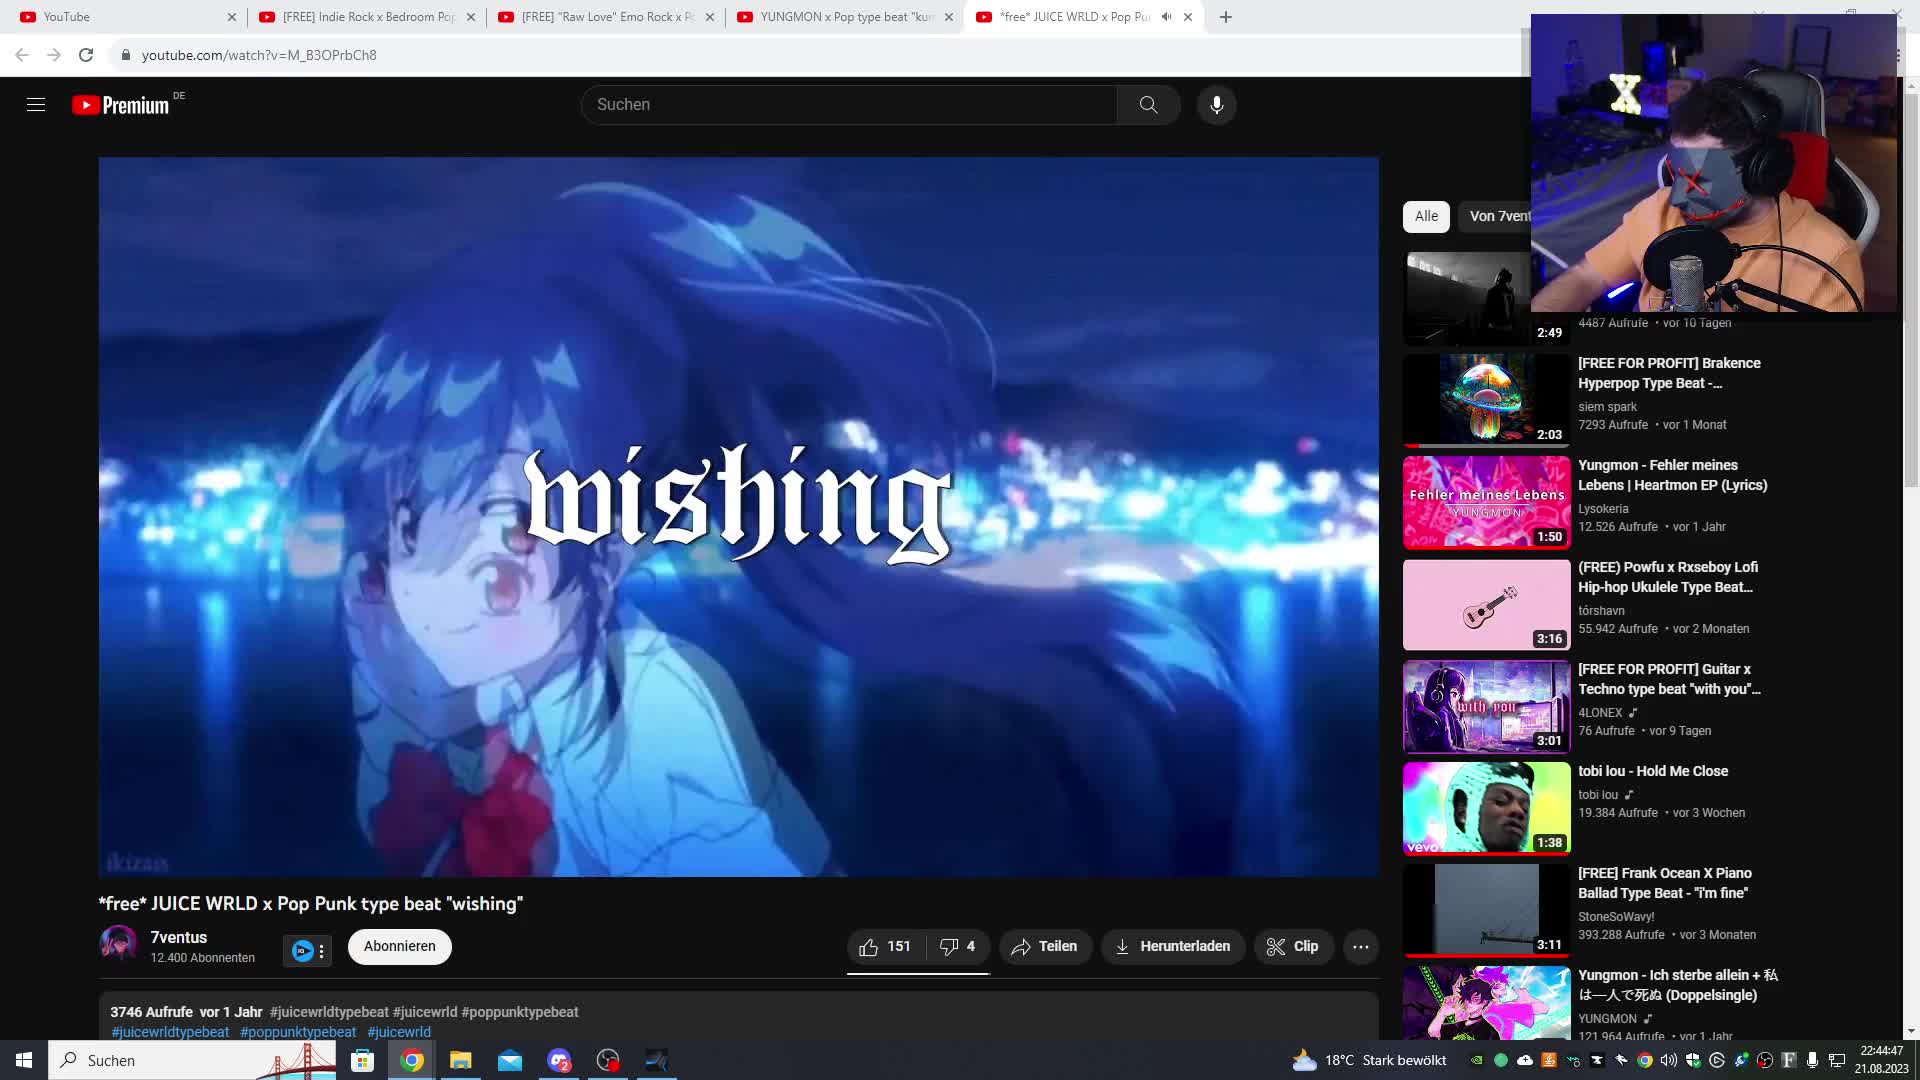Click the Teilen share button

click(x=1045, y=946)
